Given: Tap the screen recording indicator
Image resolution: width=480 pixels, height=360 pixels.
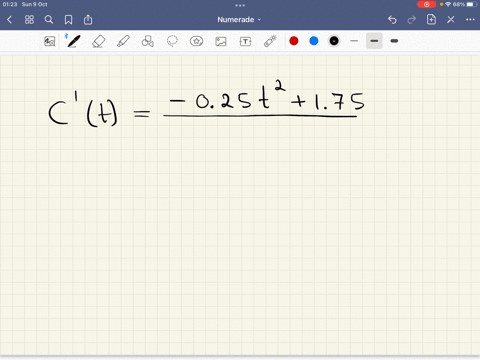Looking at the screenshot, I should [x=426, y=4].
